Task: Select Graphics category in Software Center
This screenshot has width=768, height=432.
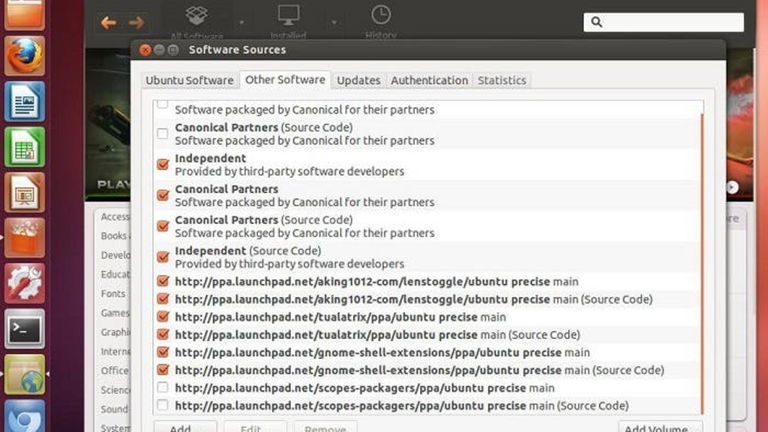Action: click(x=115, y=332)
